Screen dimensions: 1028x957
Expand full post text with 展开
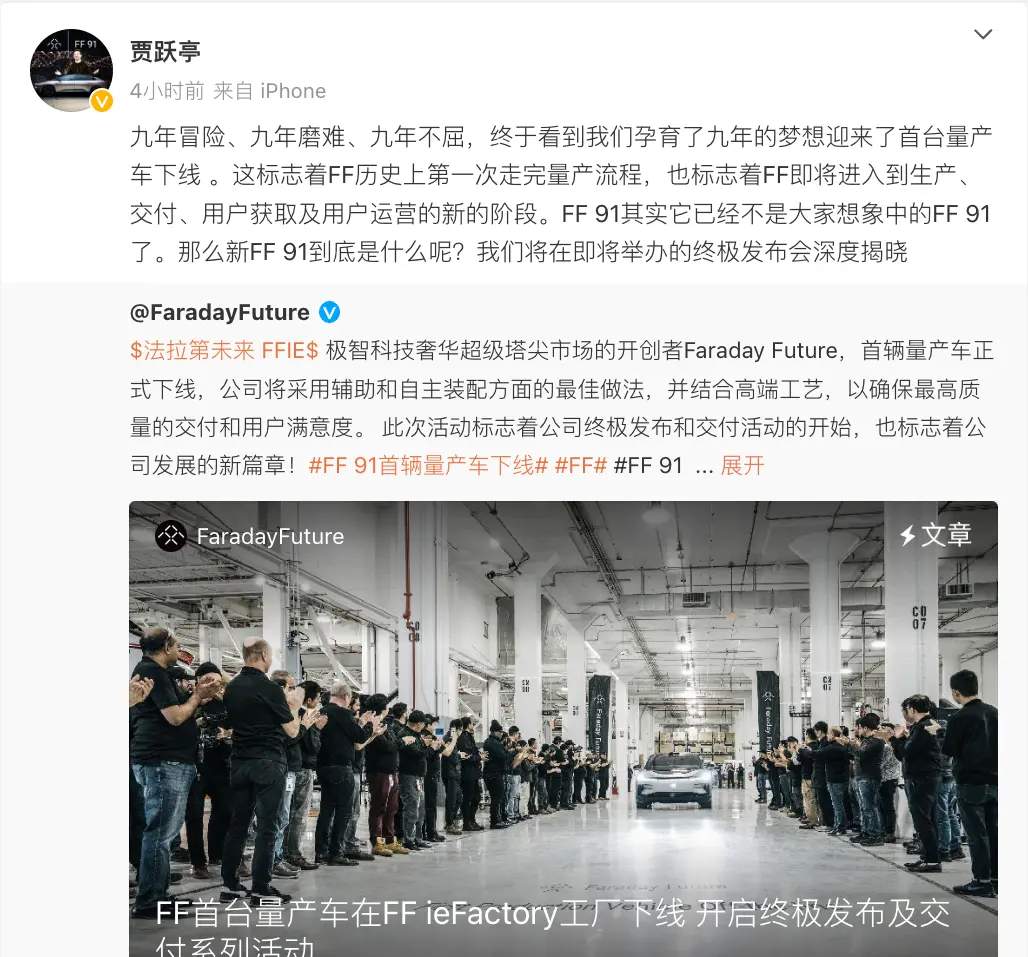pos(742,465)
